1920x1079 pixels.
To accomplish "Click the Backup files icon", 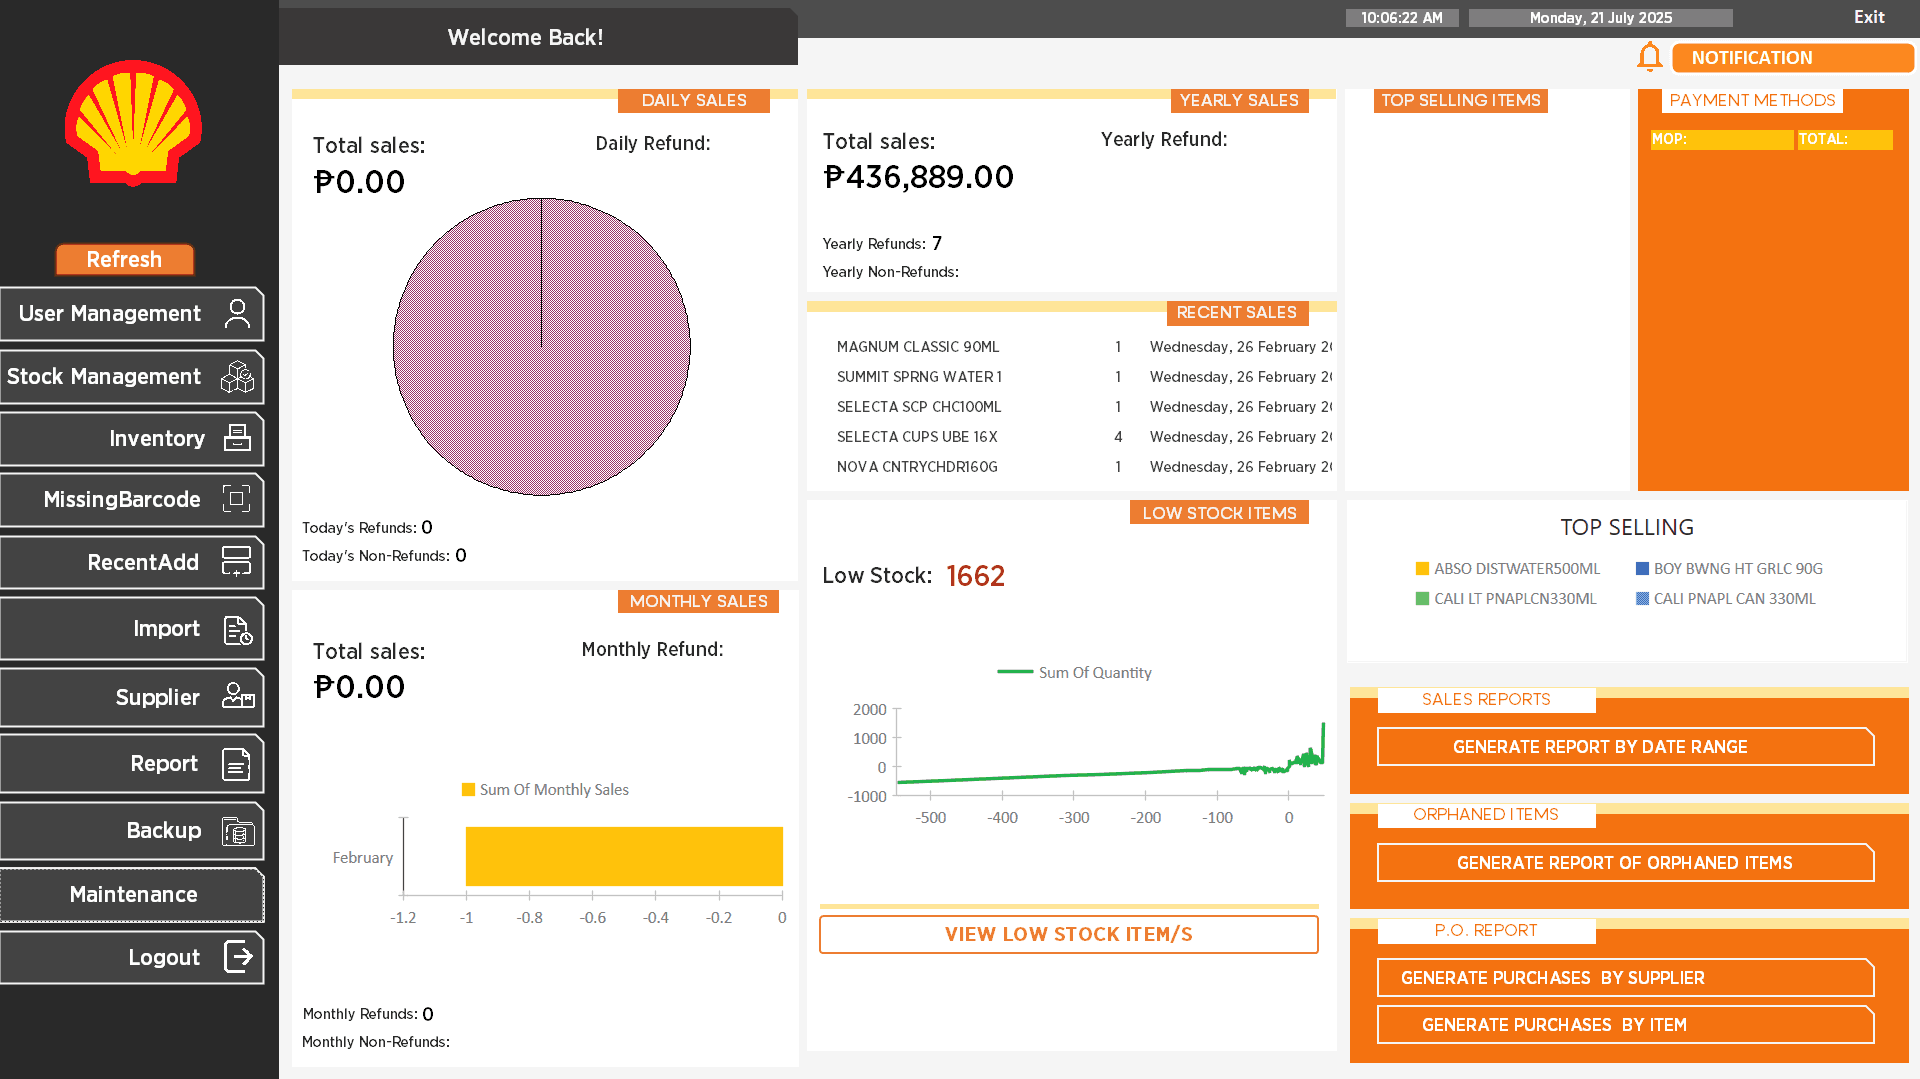I will [x=238, y=831].
